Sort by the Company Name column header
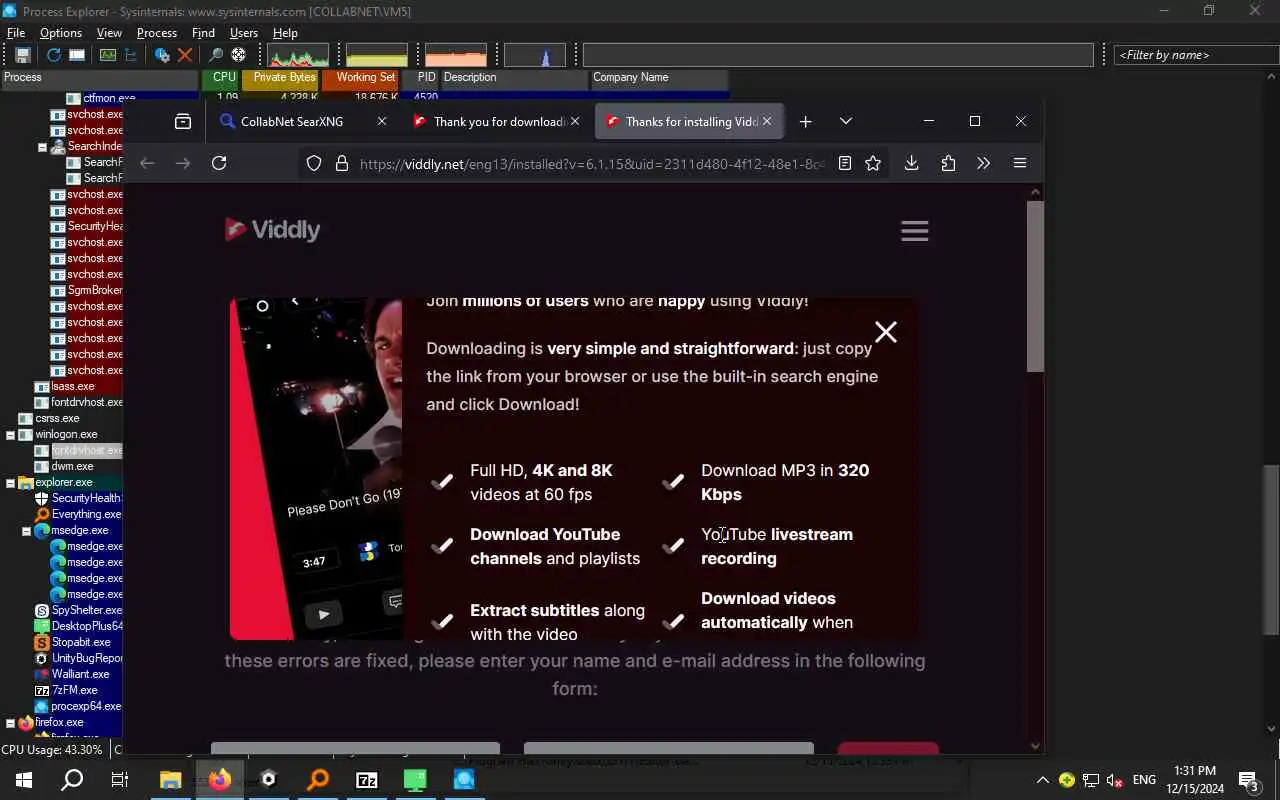The width and height of the screenshot is (1280, 800). (x=659, y=78)
